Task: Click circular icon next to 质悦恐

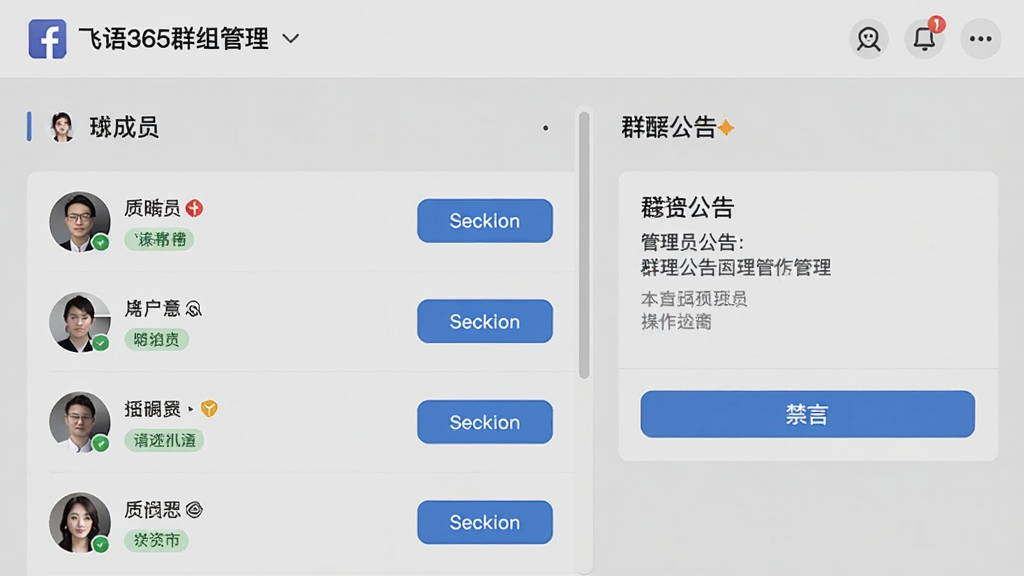Action: tap(194, 509)
